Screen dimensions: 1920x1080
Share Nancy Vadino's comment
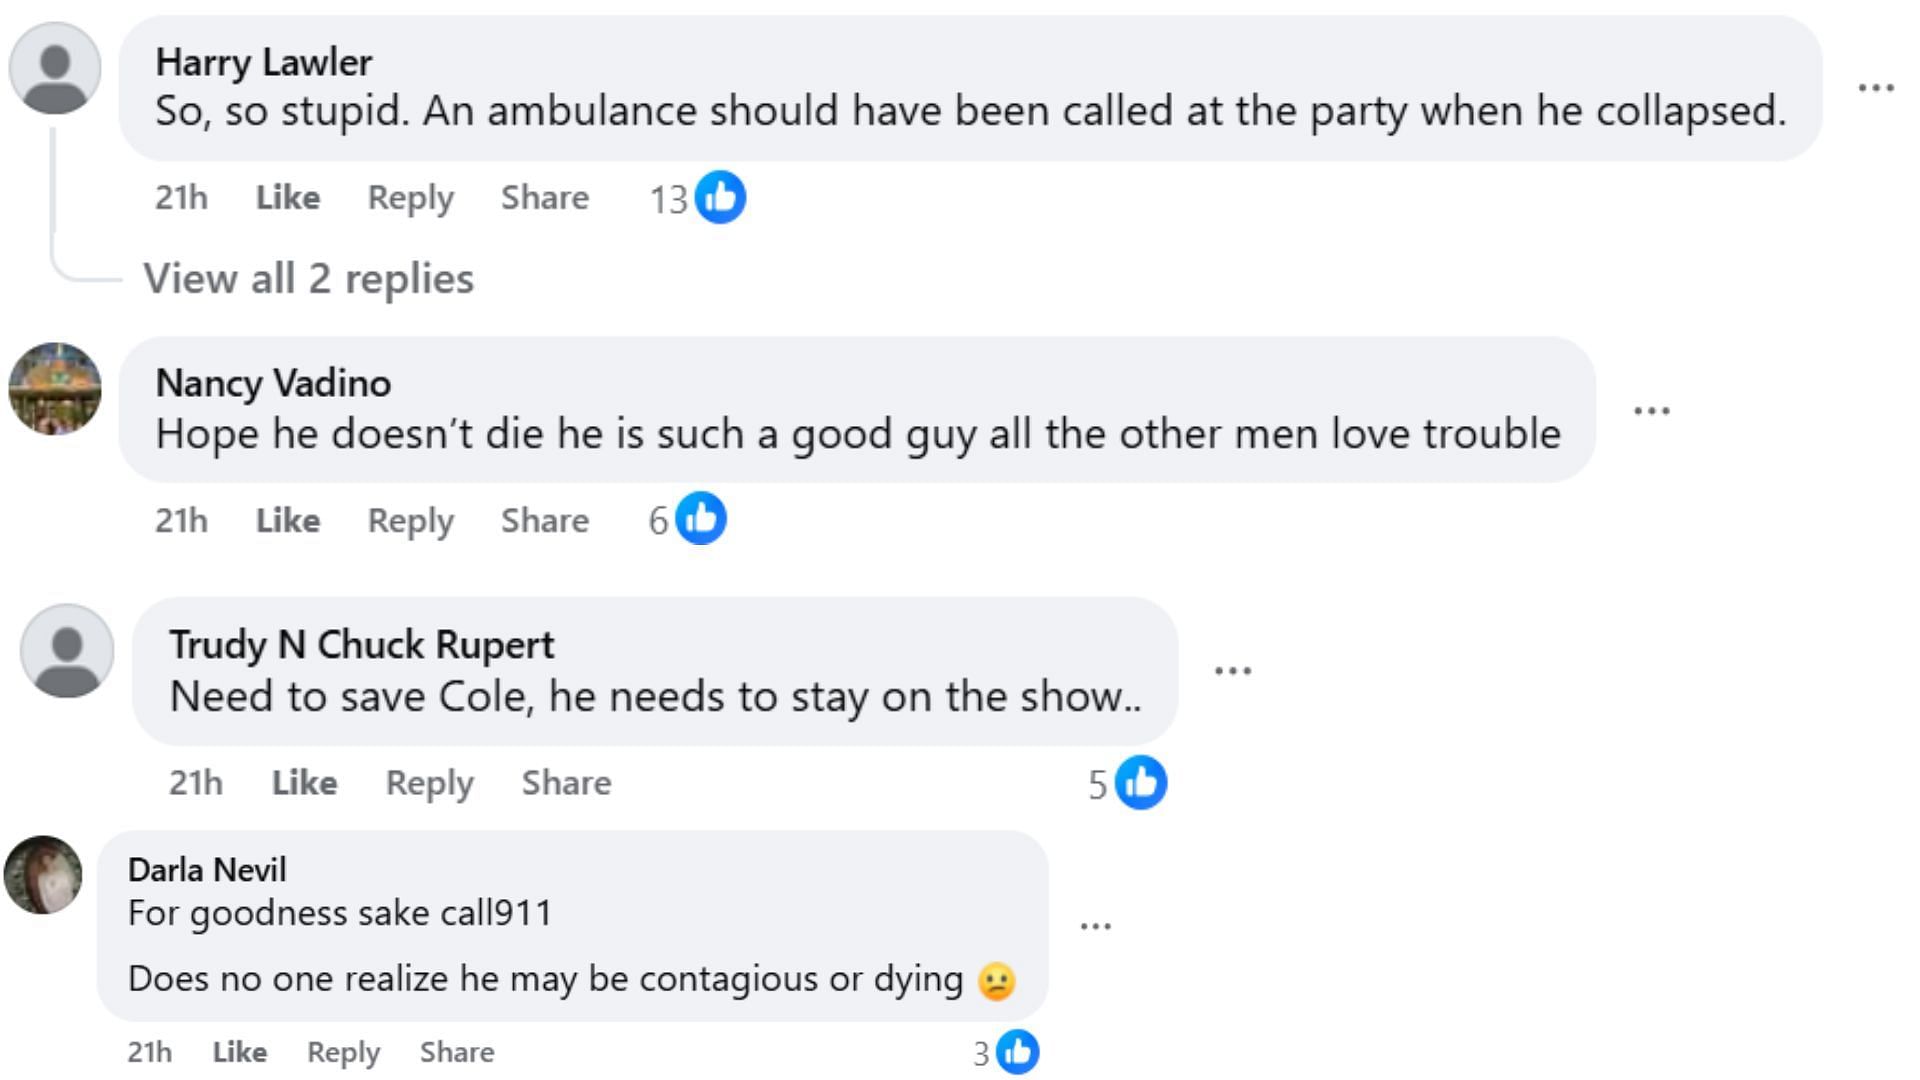tap(544, 520)
